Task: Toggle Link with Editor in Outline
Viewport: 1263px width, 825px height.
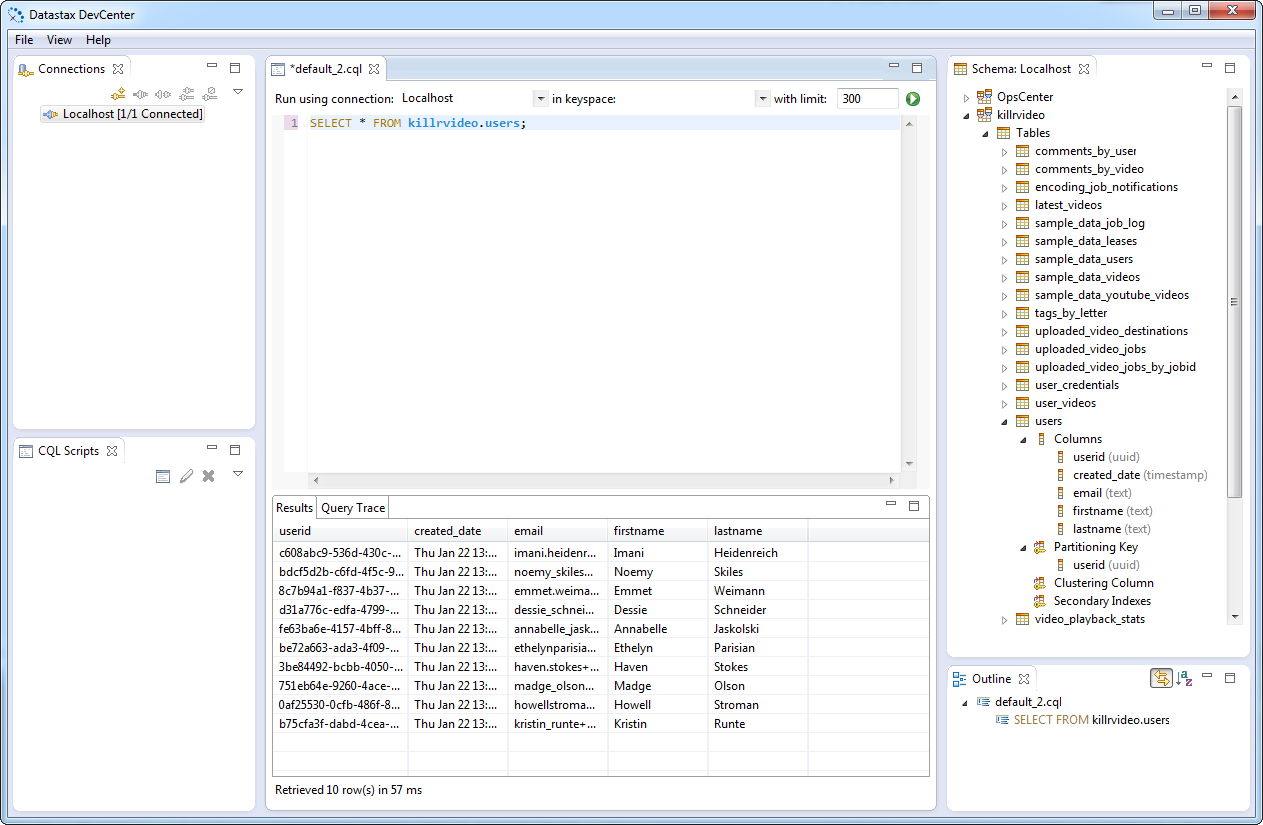Action: coord(1161,678)
